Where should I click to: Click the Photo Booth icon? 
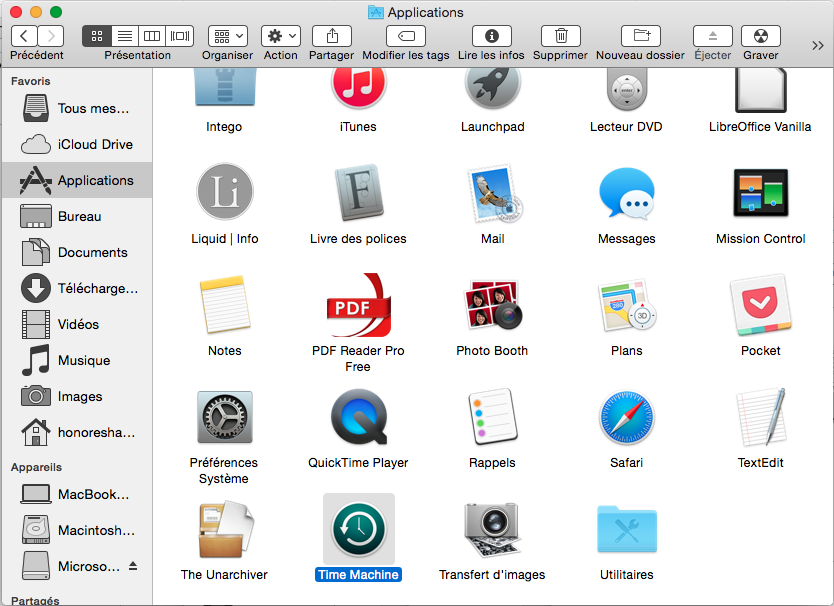[493, 304]
